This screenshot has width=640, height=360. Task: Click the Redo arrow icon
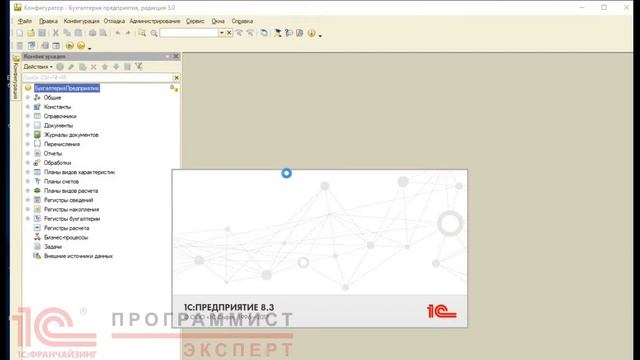(128, 33)
